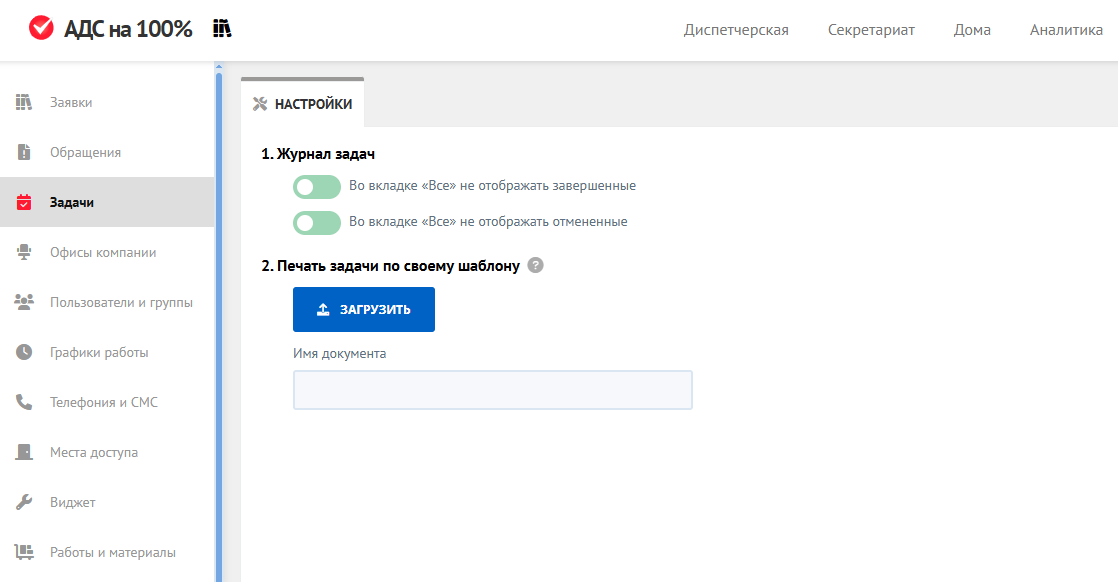Click the help question mark icon
The width and height of the screenshot is (1118, 582).
[535, 266]
